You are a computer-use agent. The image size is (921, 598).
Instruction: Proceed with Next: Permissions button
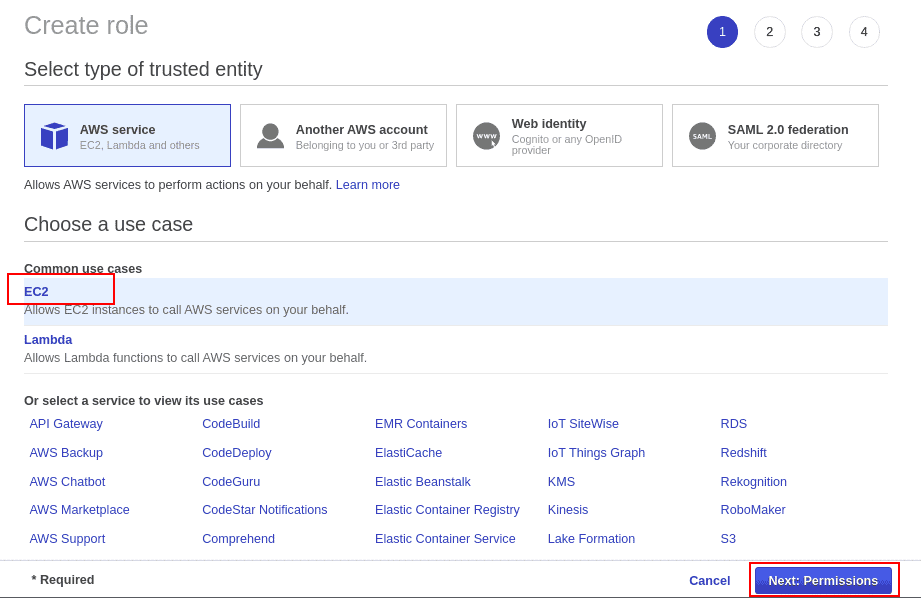pos(823,580)
